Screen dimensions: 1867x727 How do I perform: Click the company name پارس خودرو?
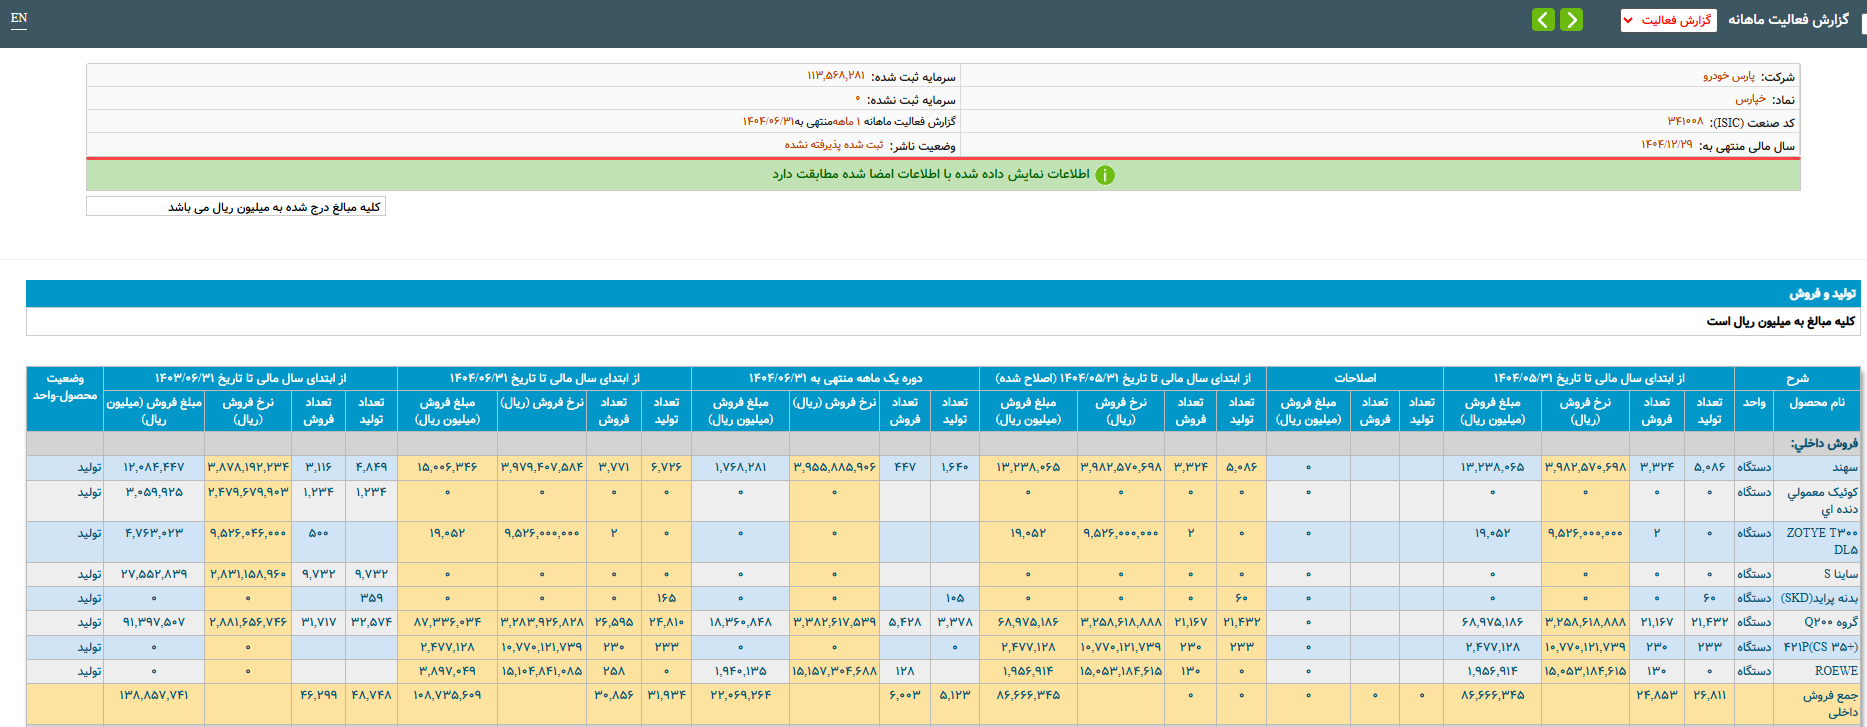coord(1729,77)
